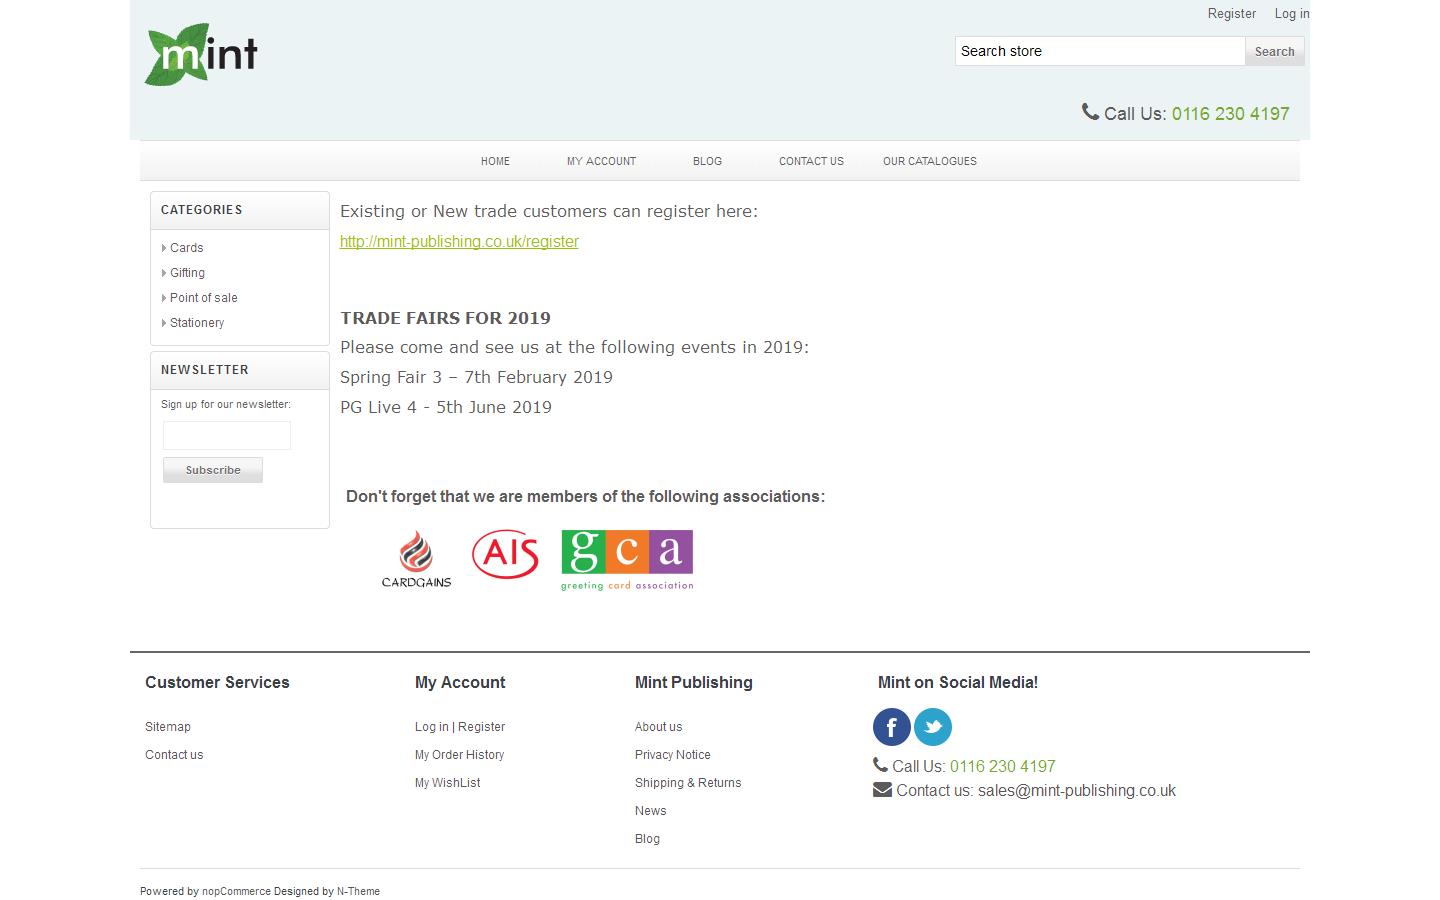Click the Mint Publishing logo

(x=200, y=55)
